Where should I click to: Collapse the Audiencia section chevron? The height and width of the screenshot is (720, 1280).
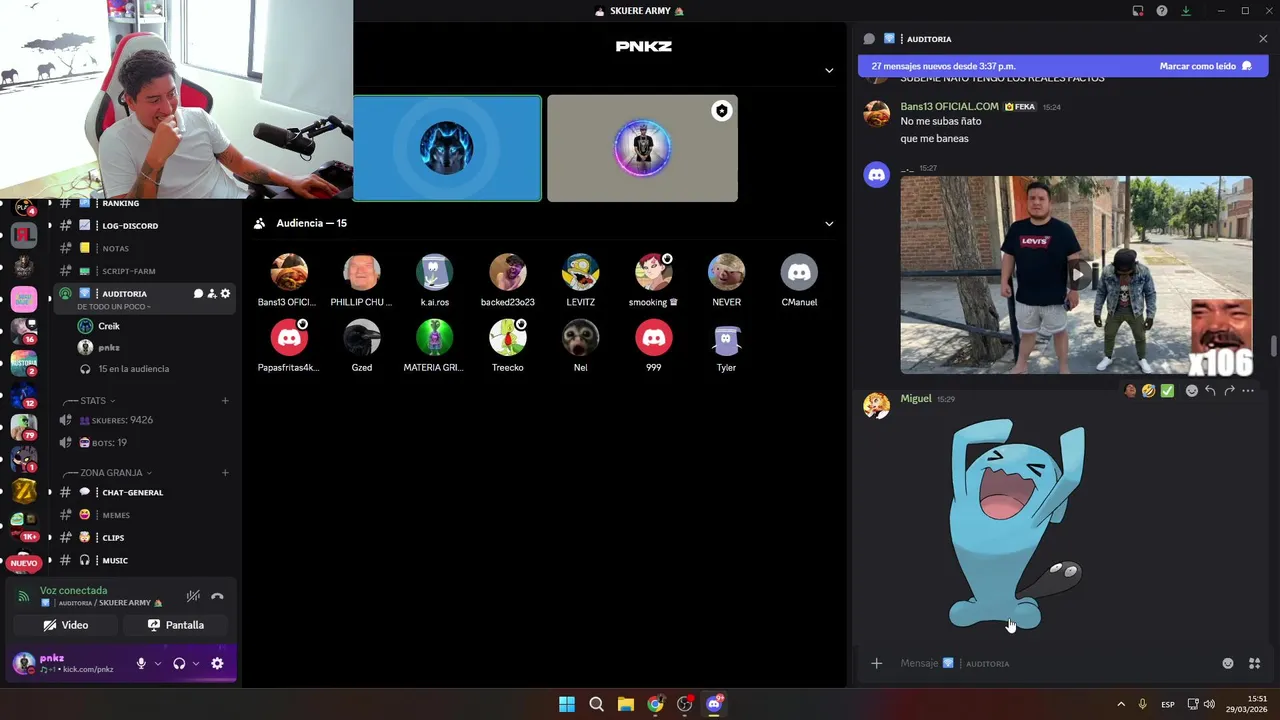coord(829,224)
